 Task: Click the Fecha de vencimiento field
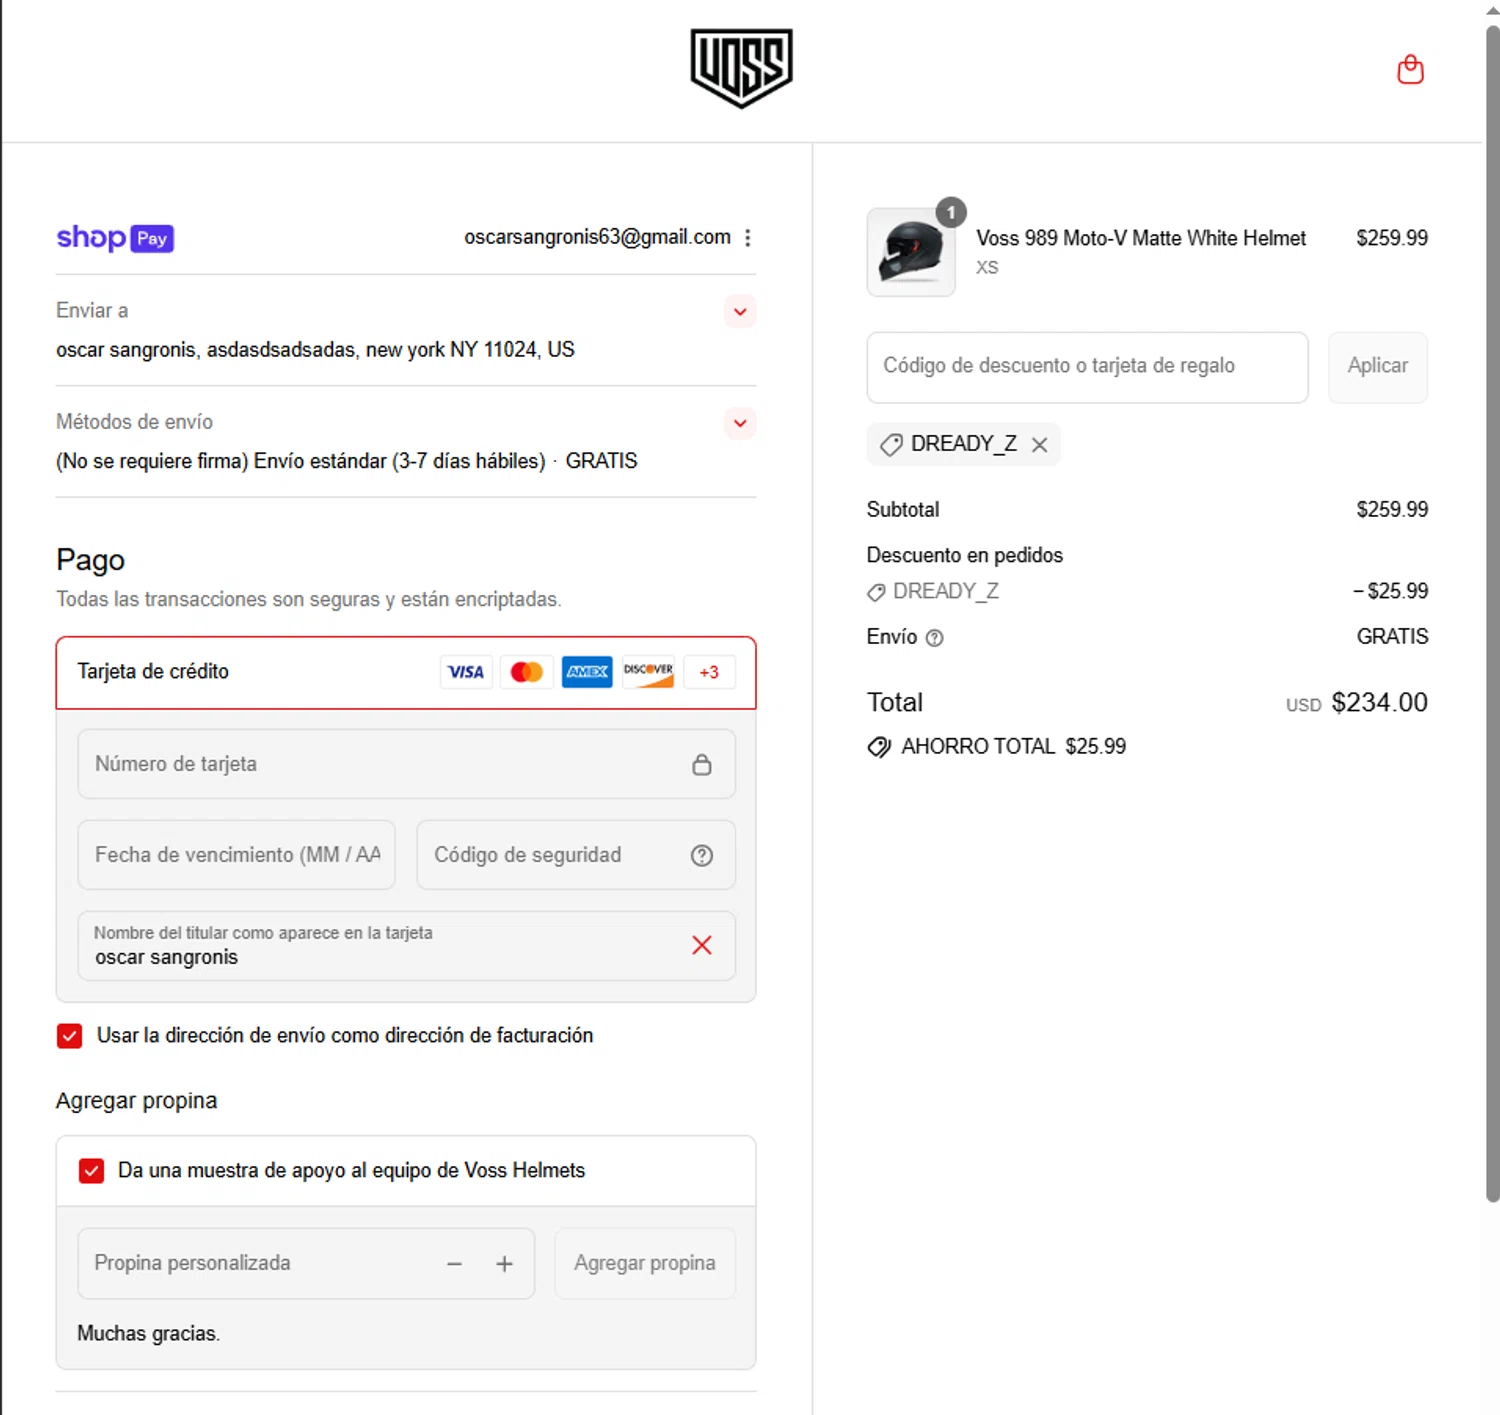[236, 855]
